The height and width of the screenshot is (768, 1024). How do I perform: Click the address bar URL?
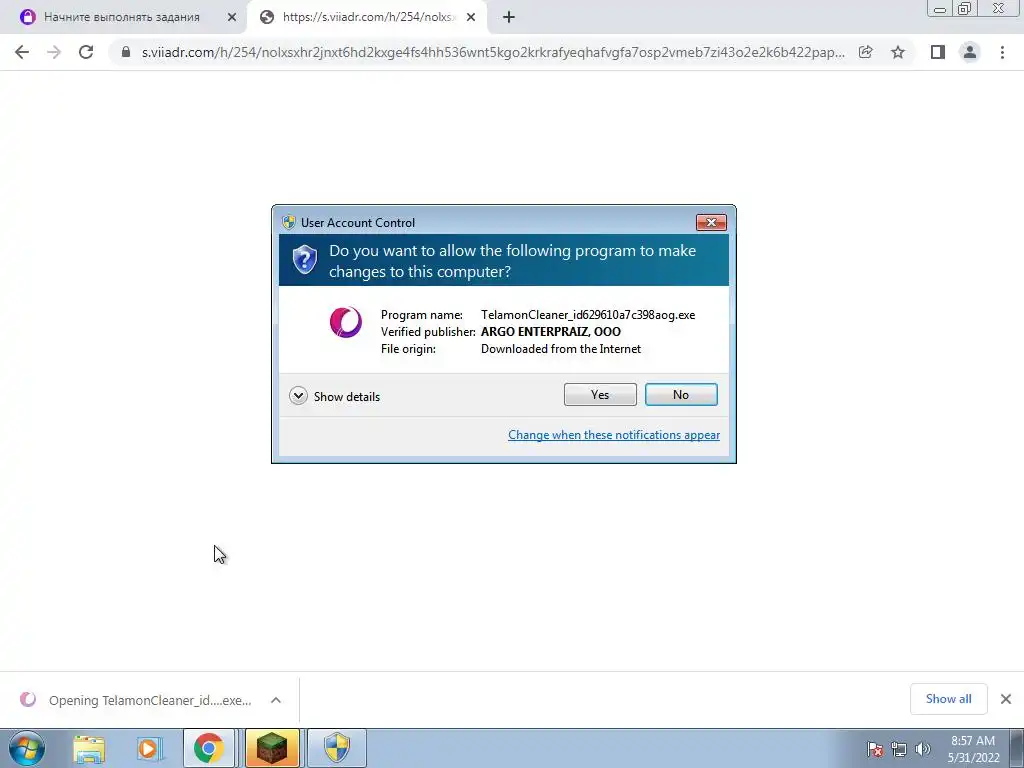coord(493,52)
